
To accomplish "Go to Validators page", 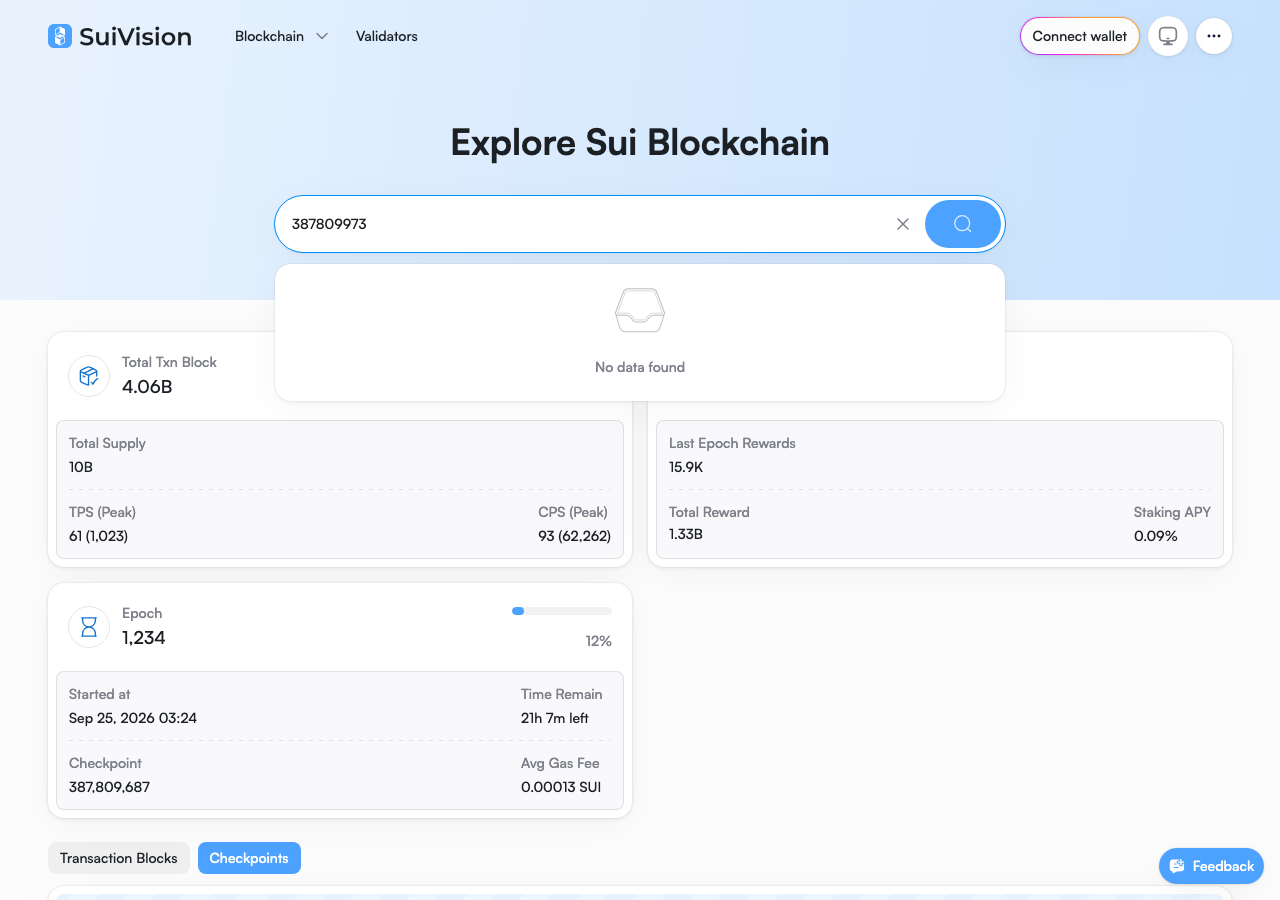I will tap(387, 36).
